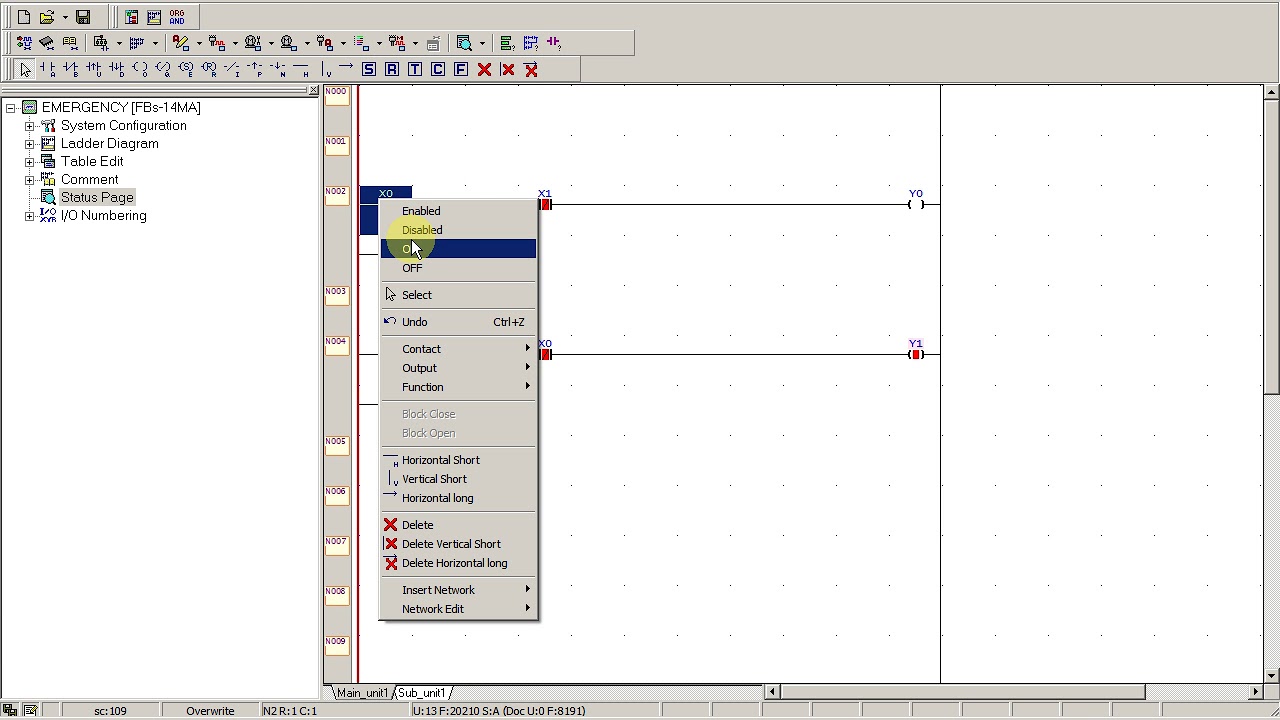1280x720 pixels.
Task: Select the normally closed contact (B) tool
Action: coord(70,69)
